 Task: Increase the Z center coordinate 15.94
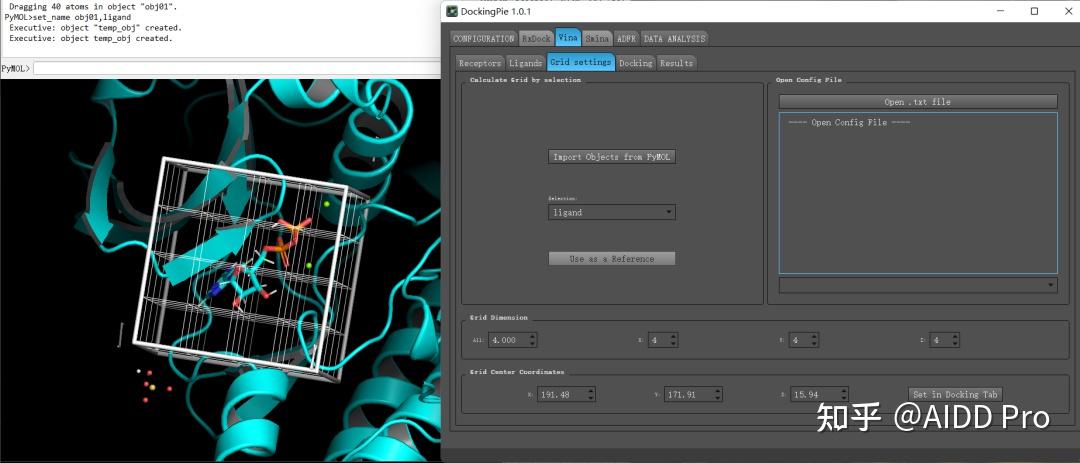click(844, 391)
